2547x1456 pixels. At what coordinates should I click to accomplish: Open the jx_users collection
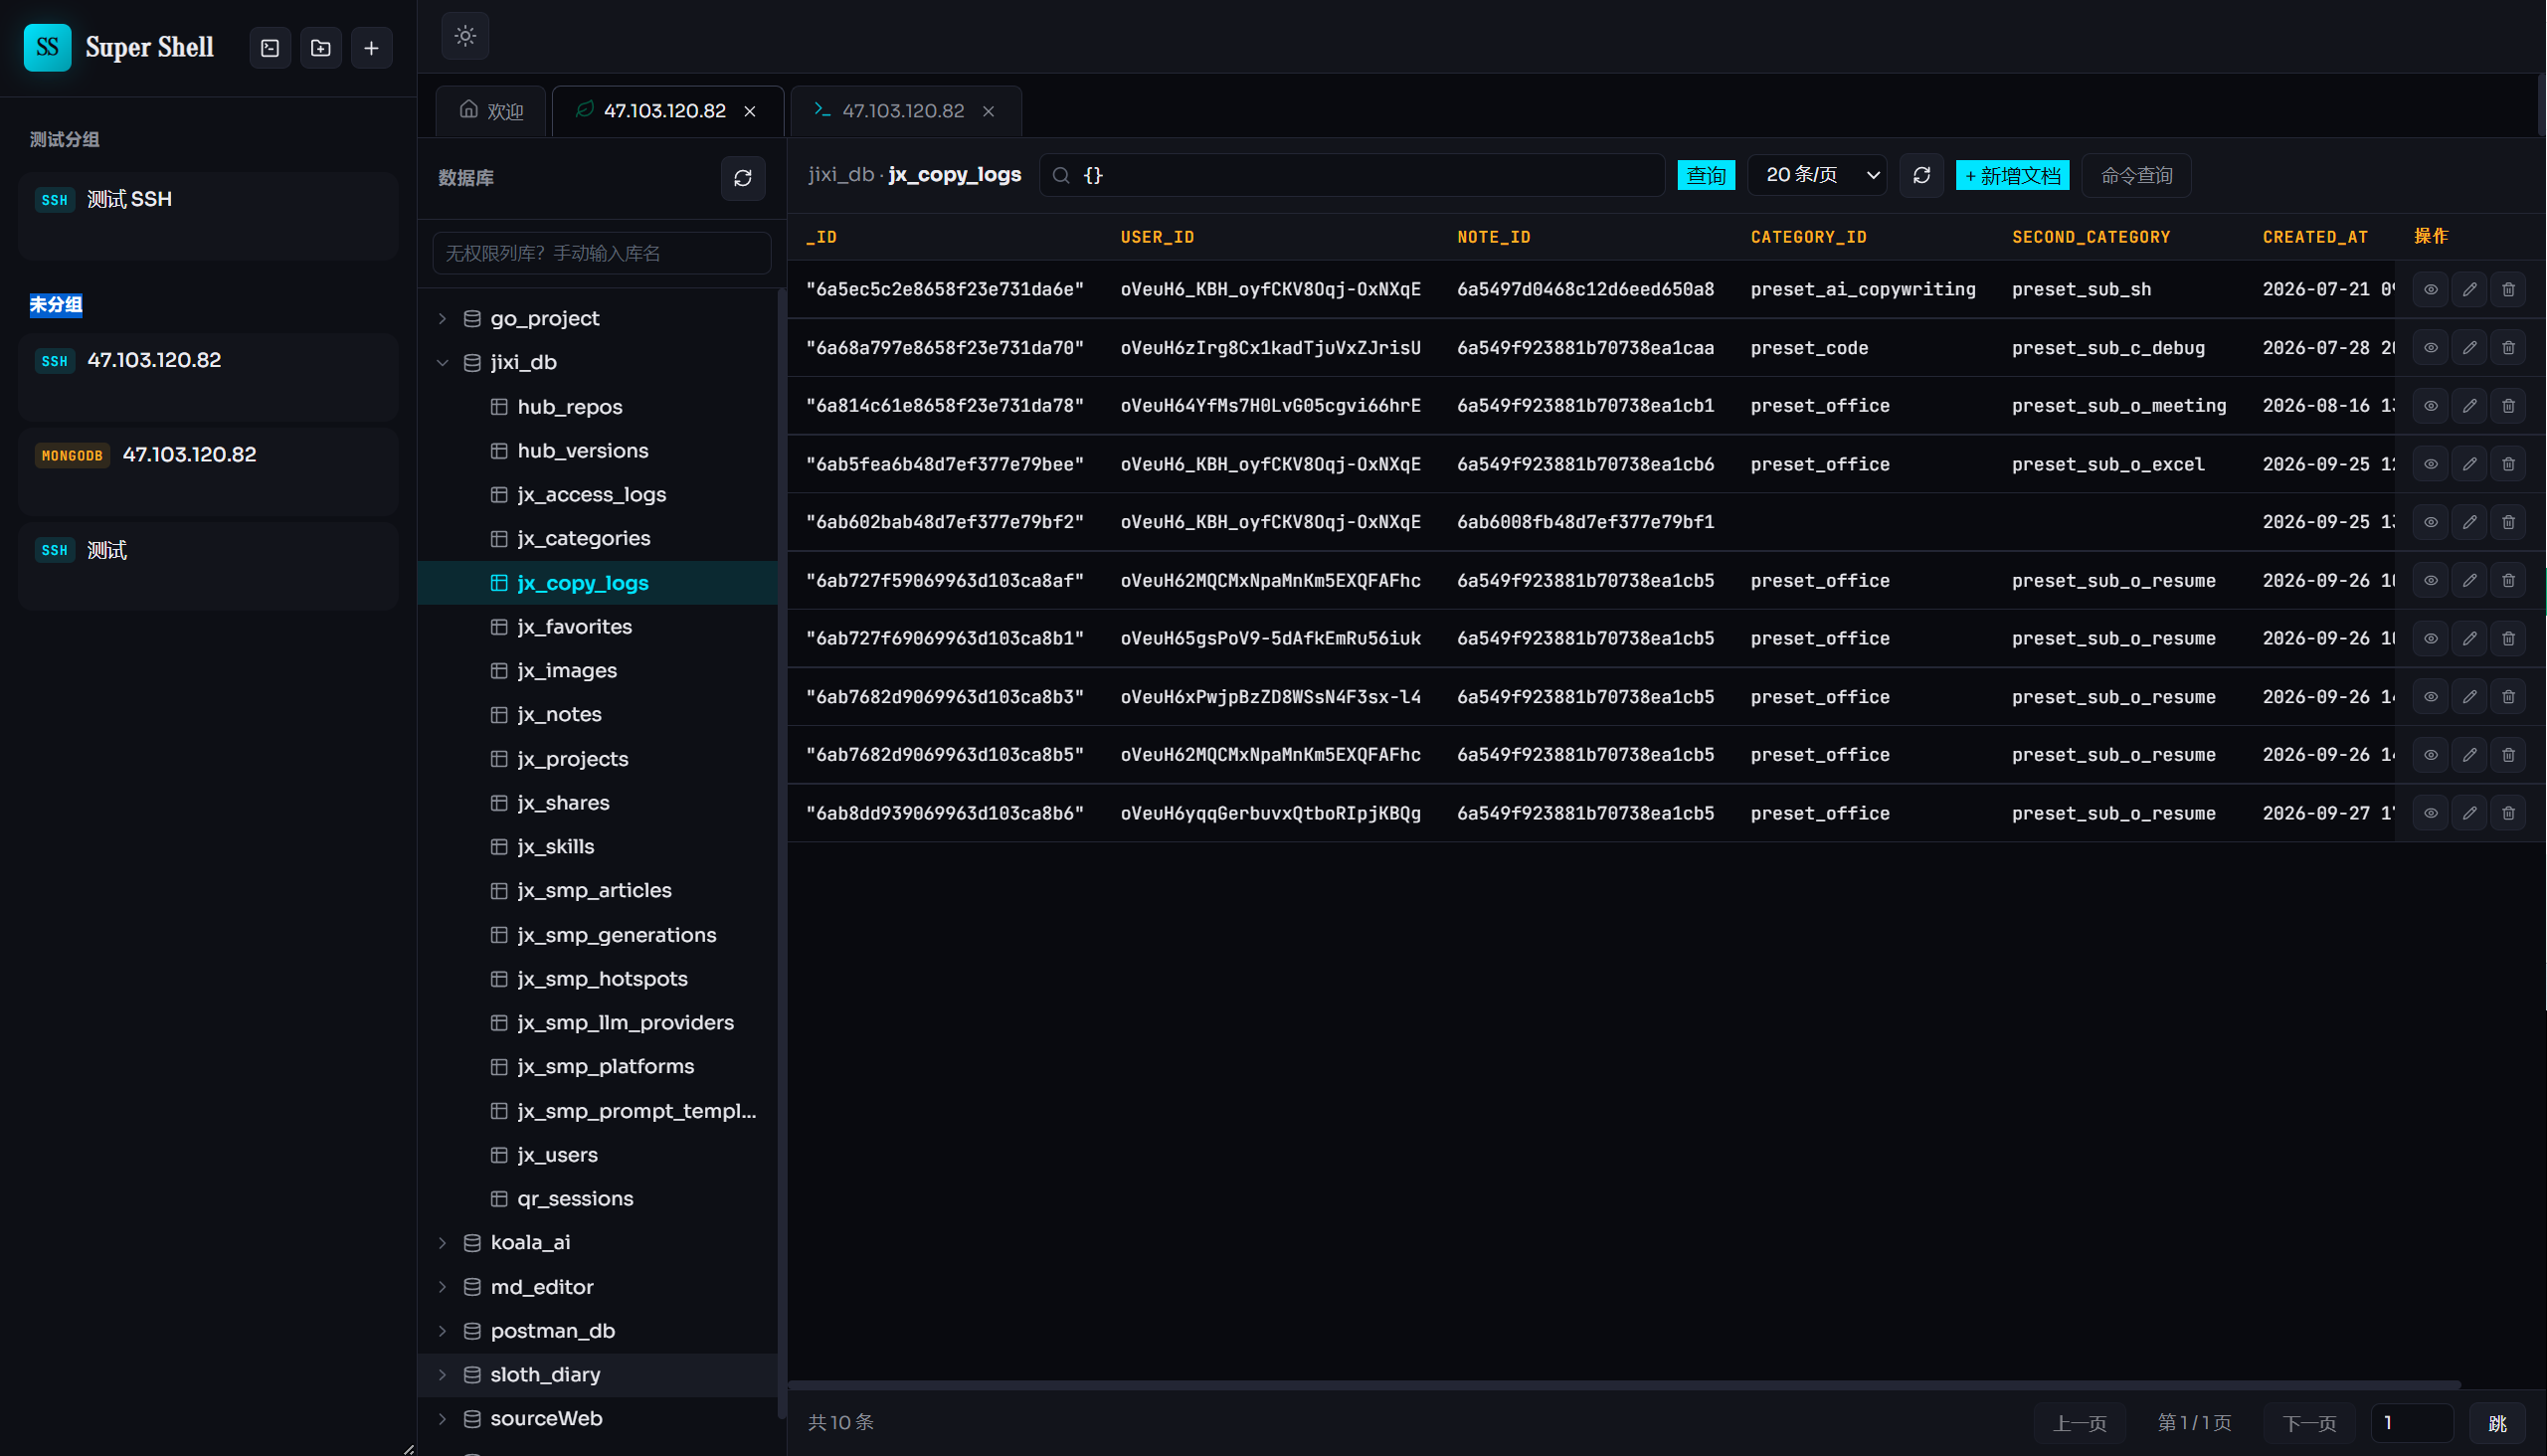point(597,1155)
